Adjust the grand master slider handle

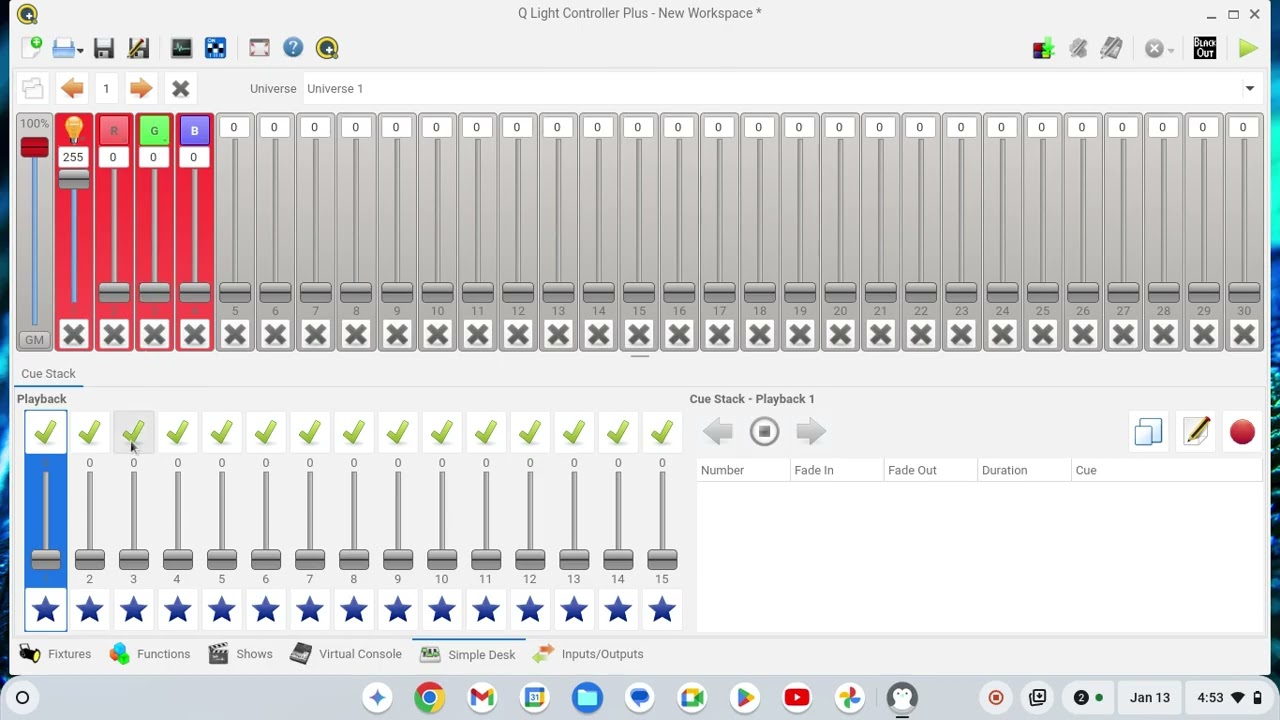pos(34,148)
